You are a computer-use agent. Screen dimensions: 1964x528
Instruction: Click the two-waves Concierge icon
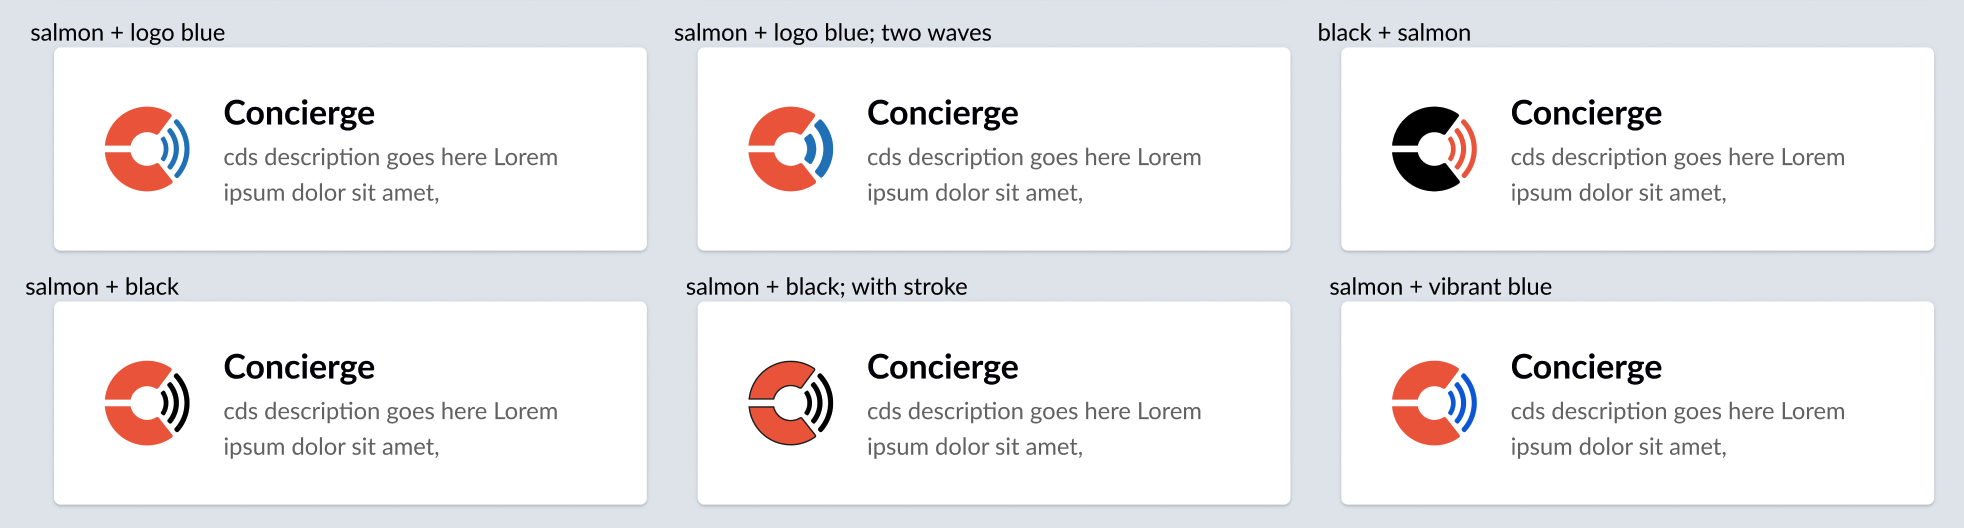(790, 149)
